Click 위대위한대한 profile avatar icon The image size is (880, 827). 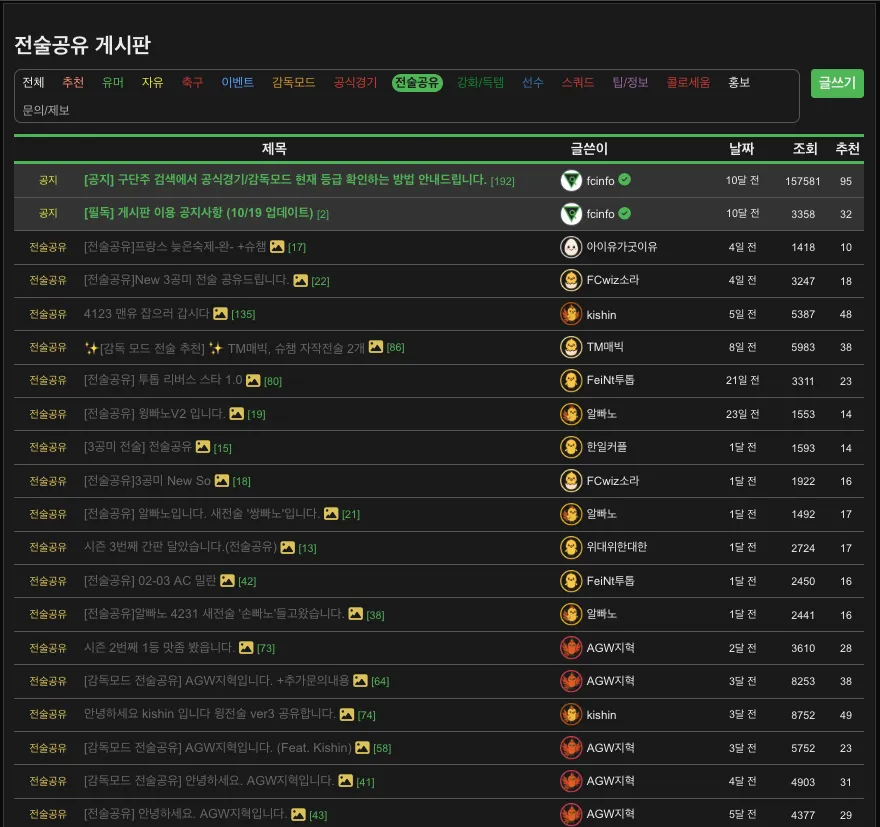(571, 547)
